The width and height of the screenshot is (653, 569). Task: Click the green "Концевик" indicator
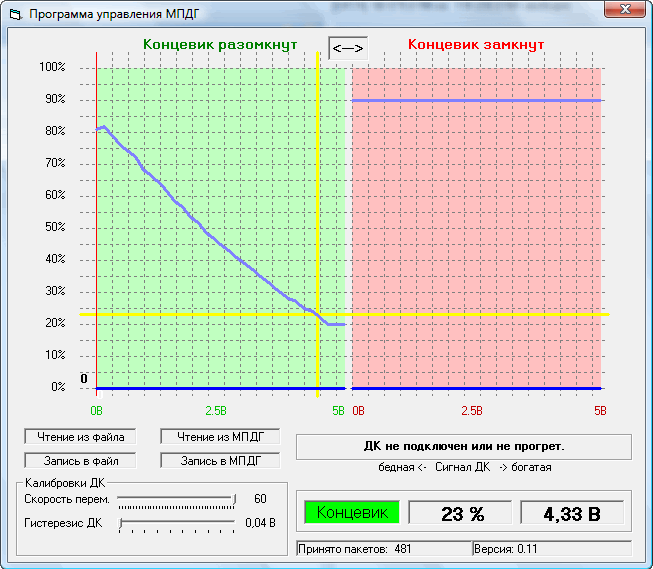pos(351,513)
